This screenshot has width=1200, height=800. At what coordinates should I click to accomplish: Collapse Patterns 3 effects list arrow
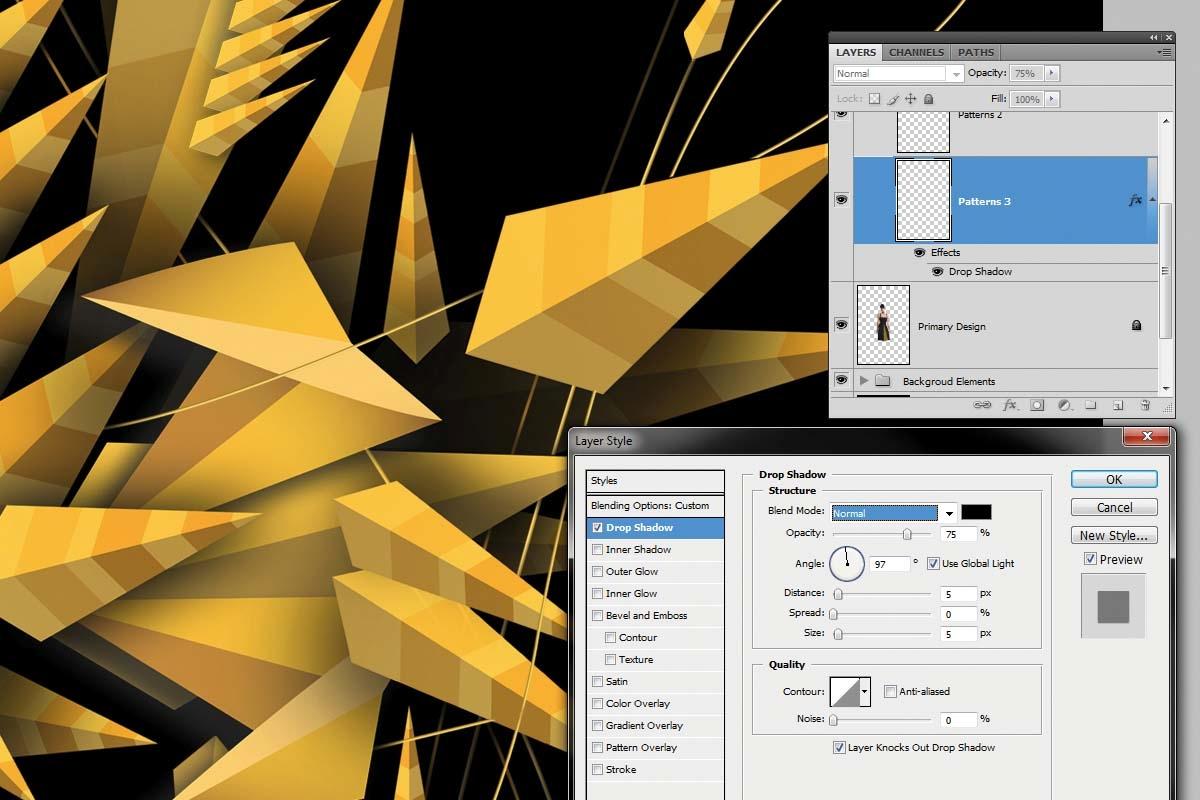coord(1151,200)
